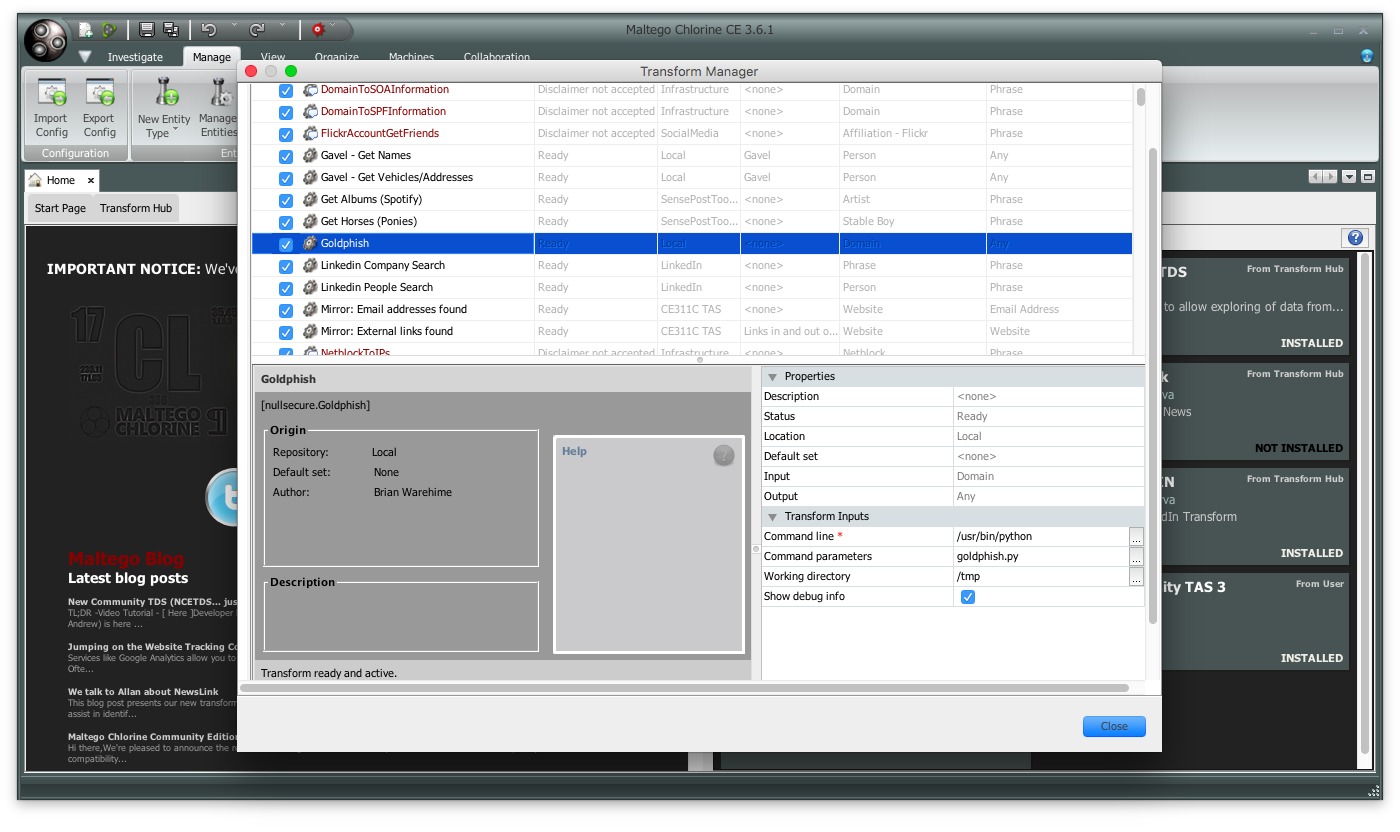The image size is (1400, 832).
Task: Select the Manage ribbon tab
Action: click(x=211, y=57)
